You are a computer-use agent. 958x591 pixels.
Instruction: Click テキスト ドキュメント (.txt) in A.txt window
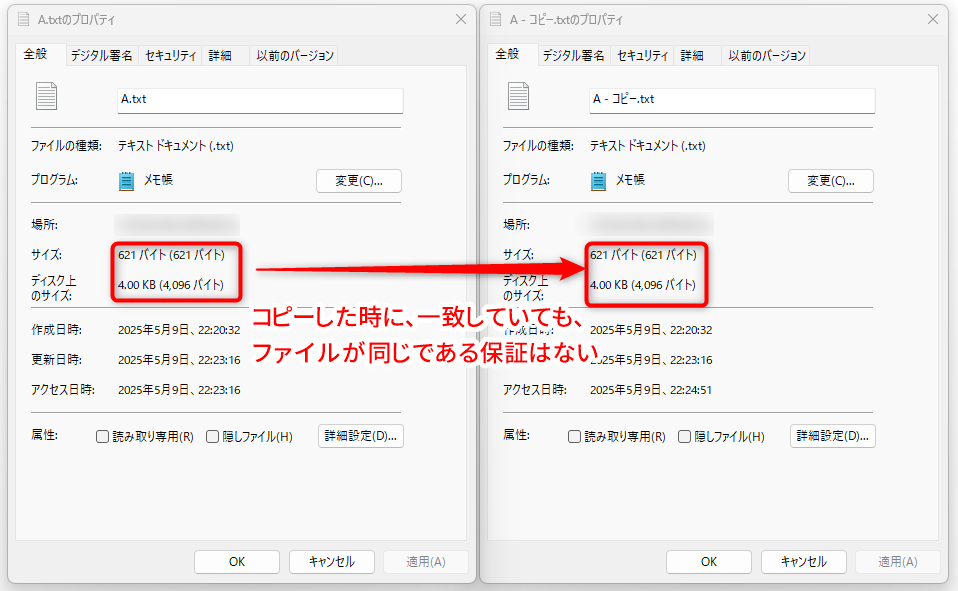[175, 146]
